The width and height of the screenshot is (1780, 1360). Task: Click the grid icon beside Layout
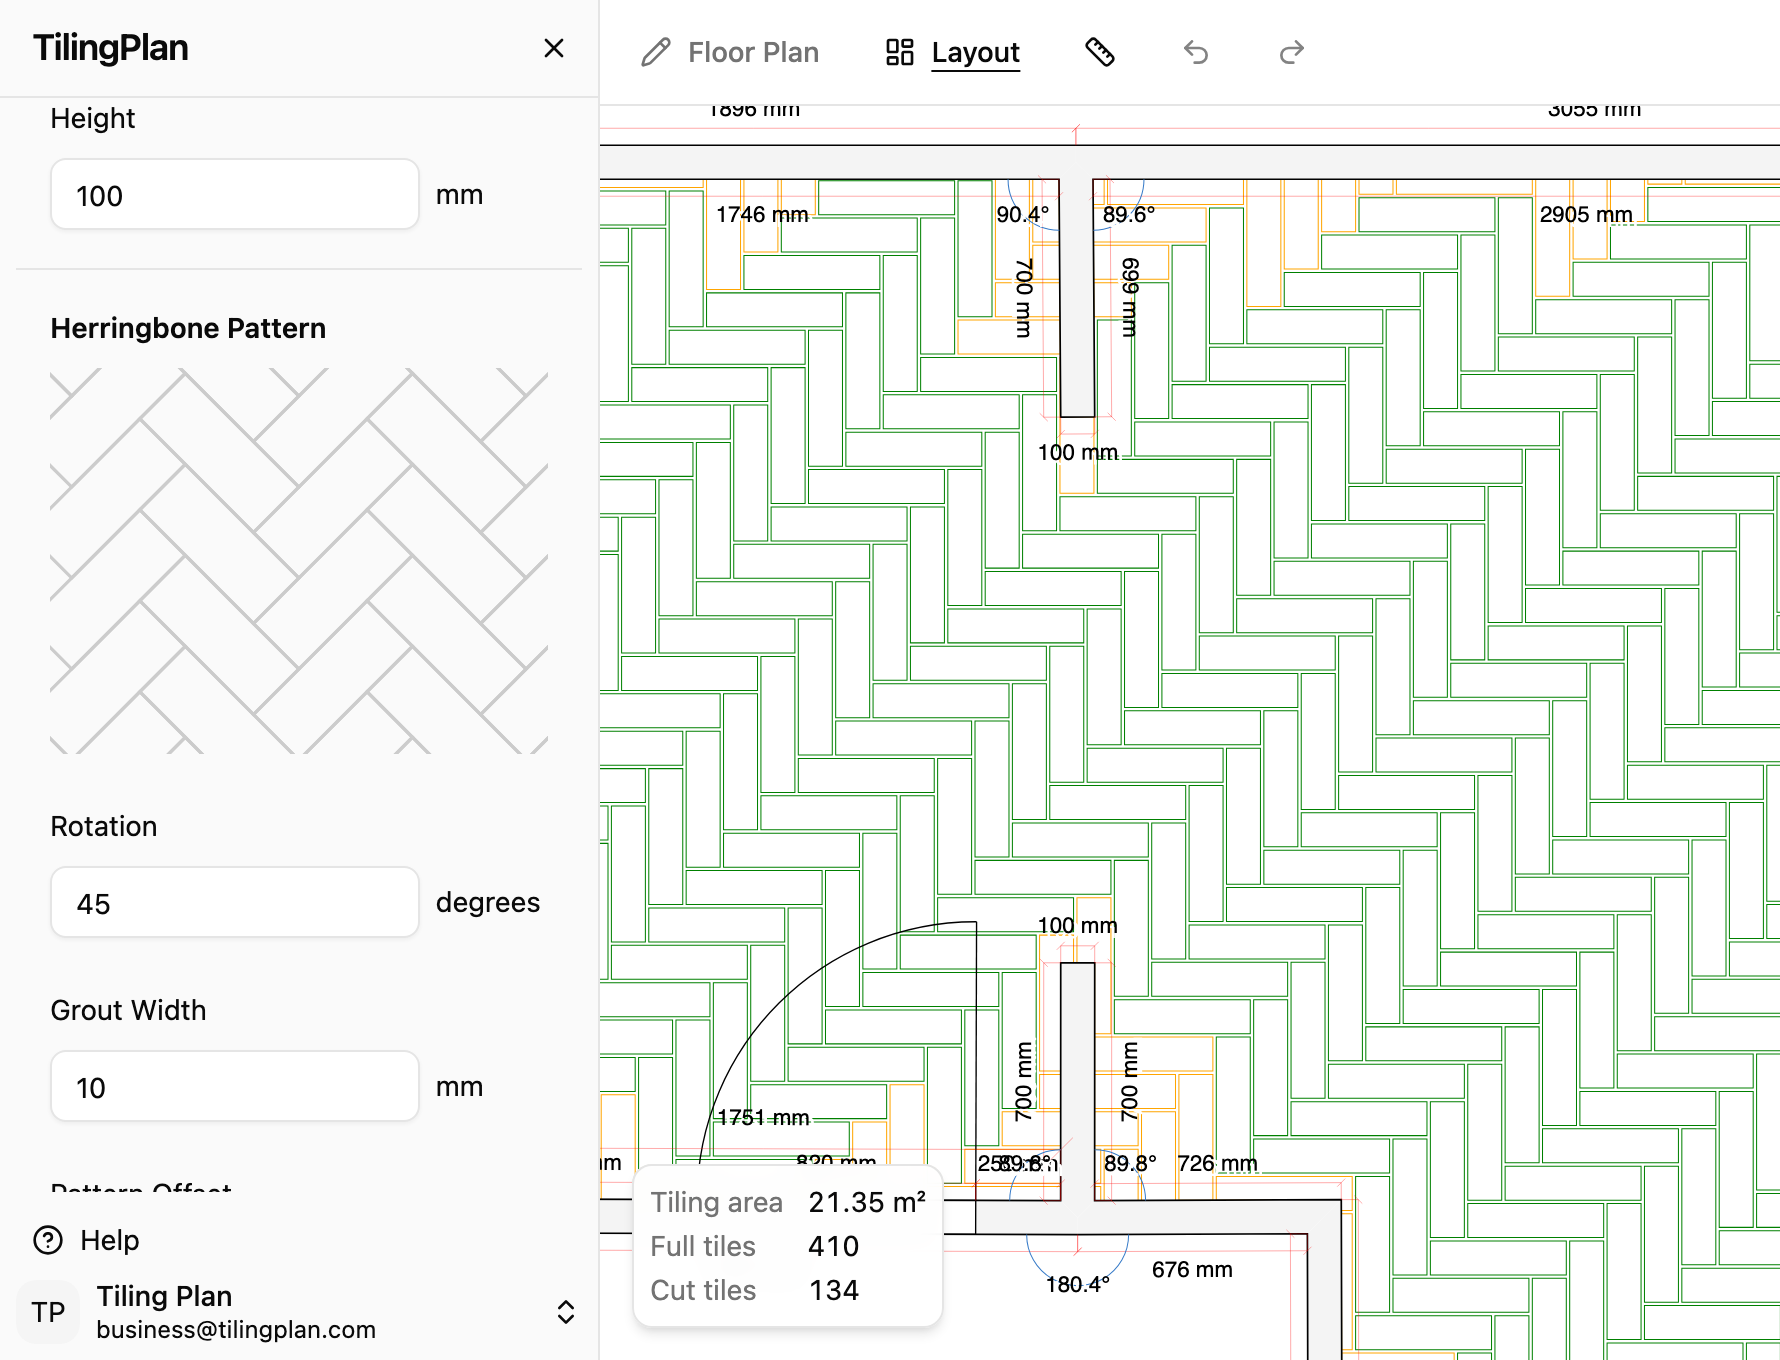[900, 52]
